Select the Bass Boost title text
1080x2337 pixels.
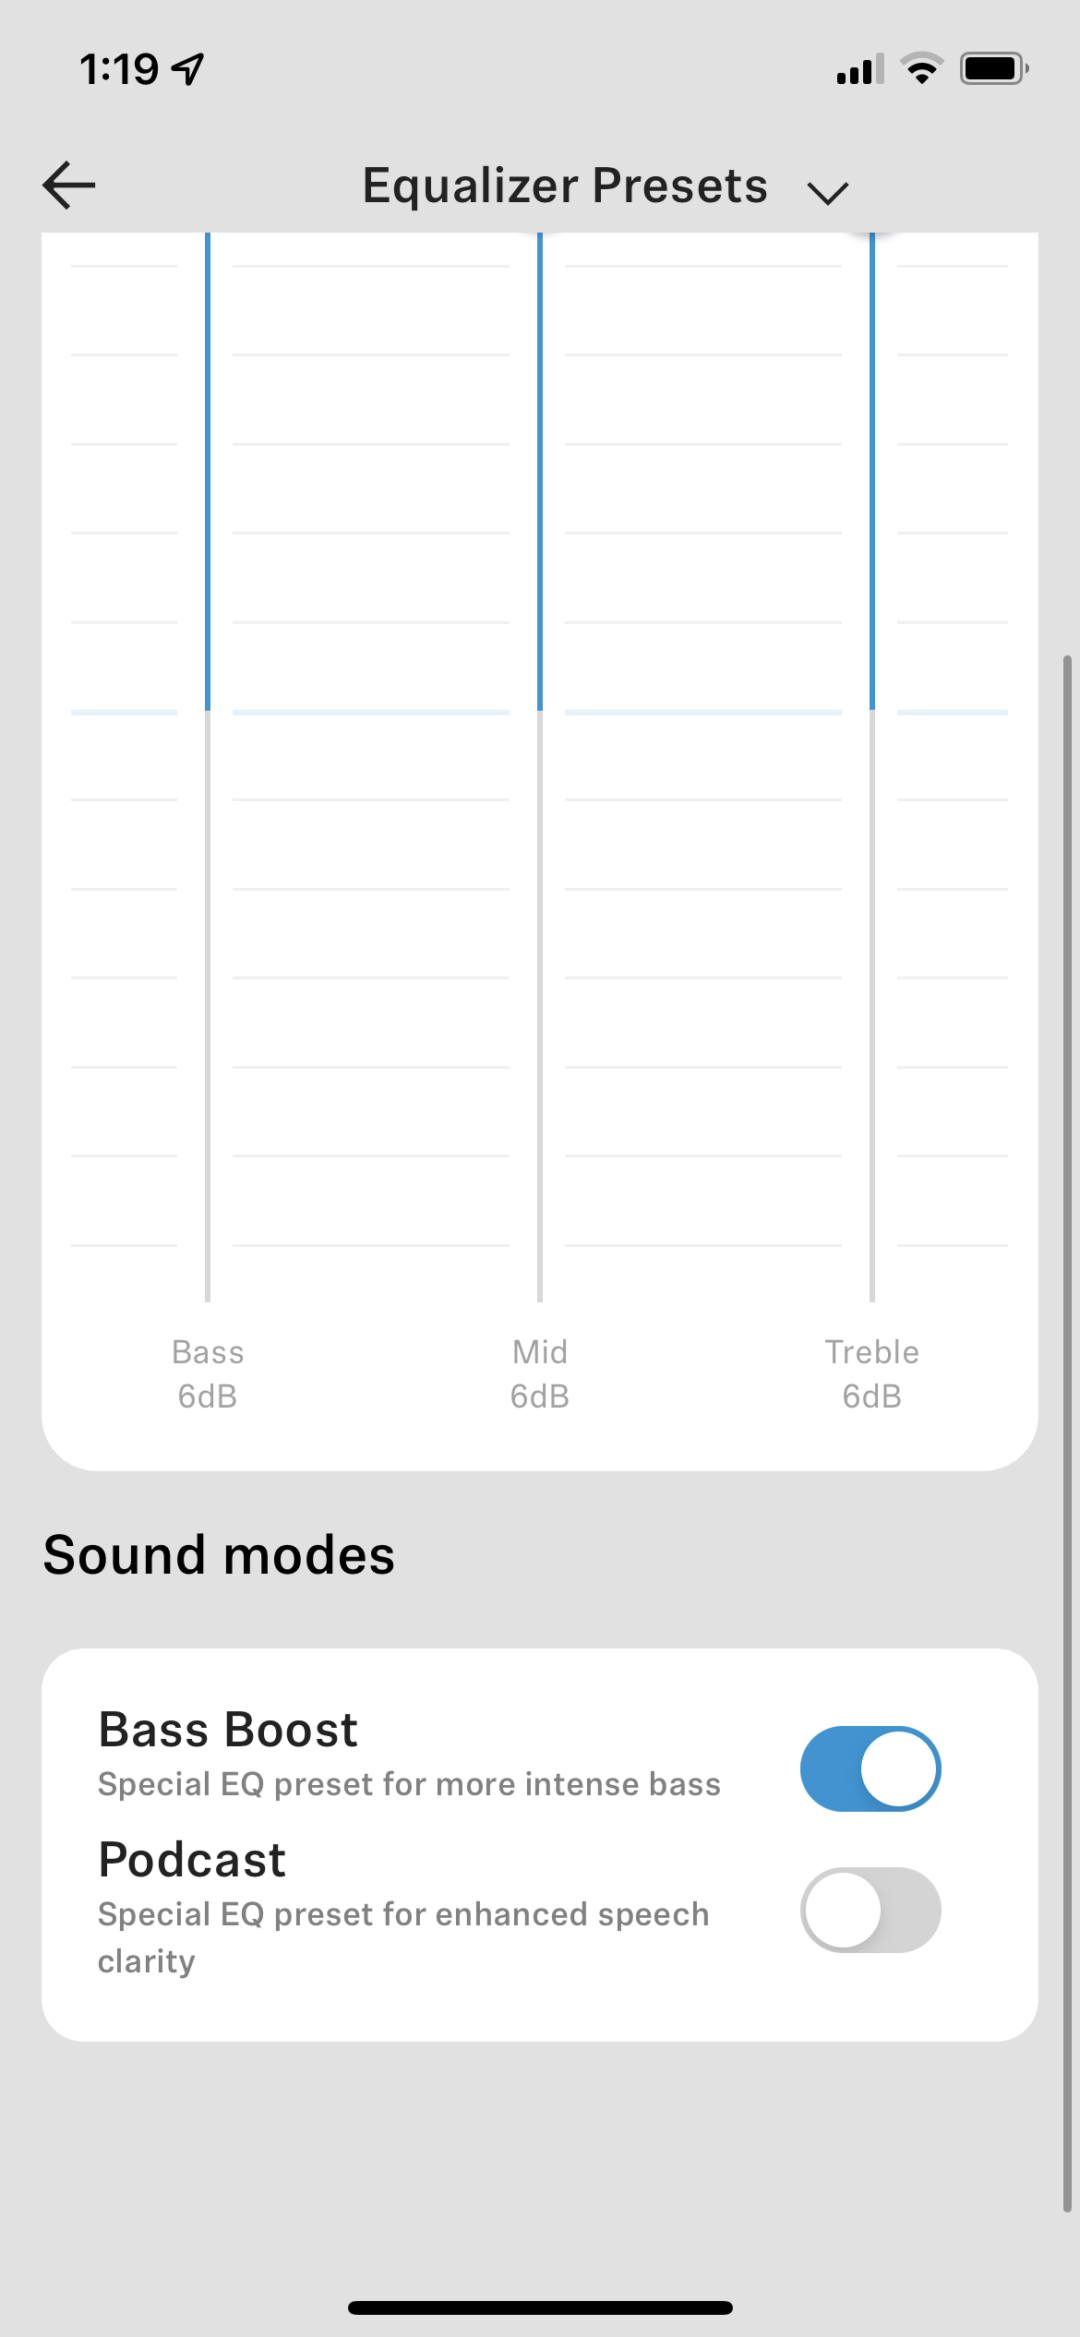point(228,1730)
